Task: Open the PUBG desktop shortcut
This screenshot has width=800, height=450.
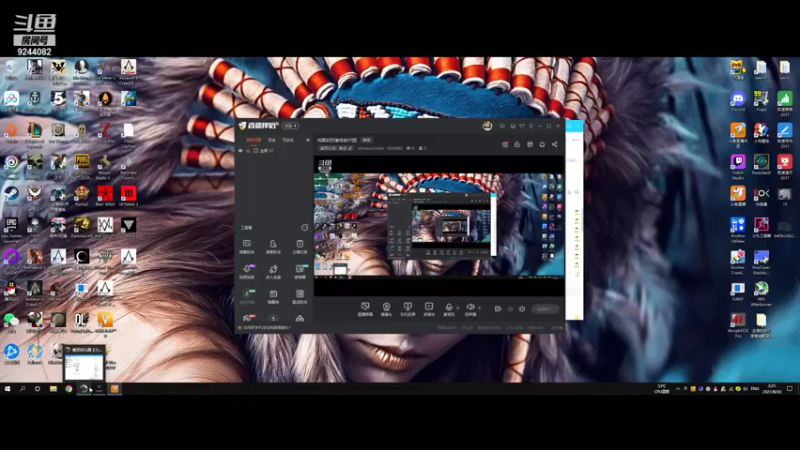Action: (x=82, y=166)
